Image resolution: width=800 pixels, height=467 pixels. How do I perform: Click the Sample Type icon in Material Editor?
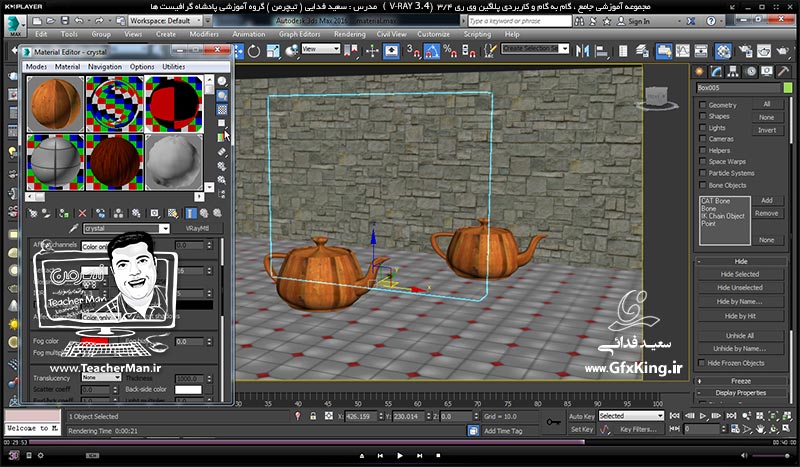coord(222,81)
